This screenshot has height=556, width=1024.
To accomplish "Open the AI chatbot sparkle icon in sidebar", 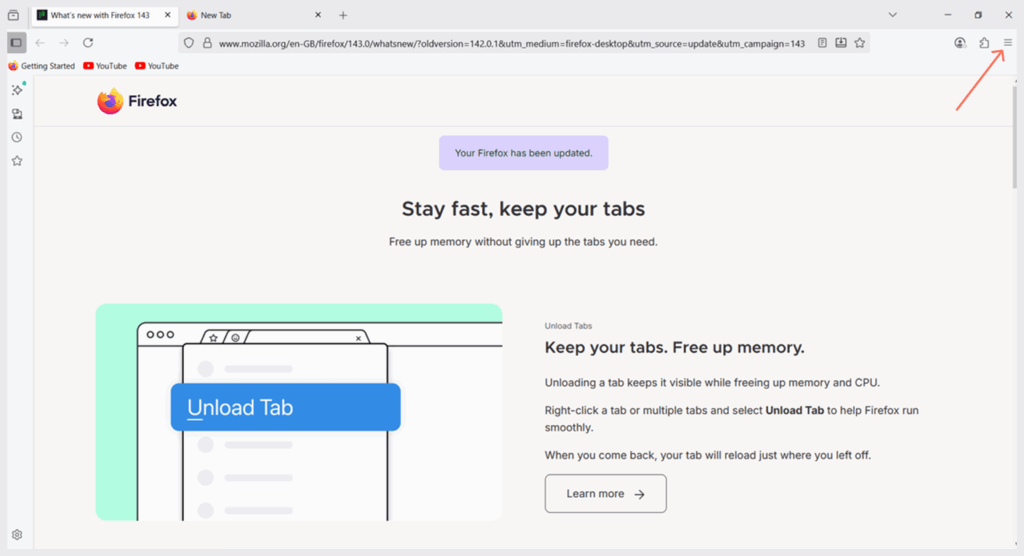I will tap(17, 90).
